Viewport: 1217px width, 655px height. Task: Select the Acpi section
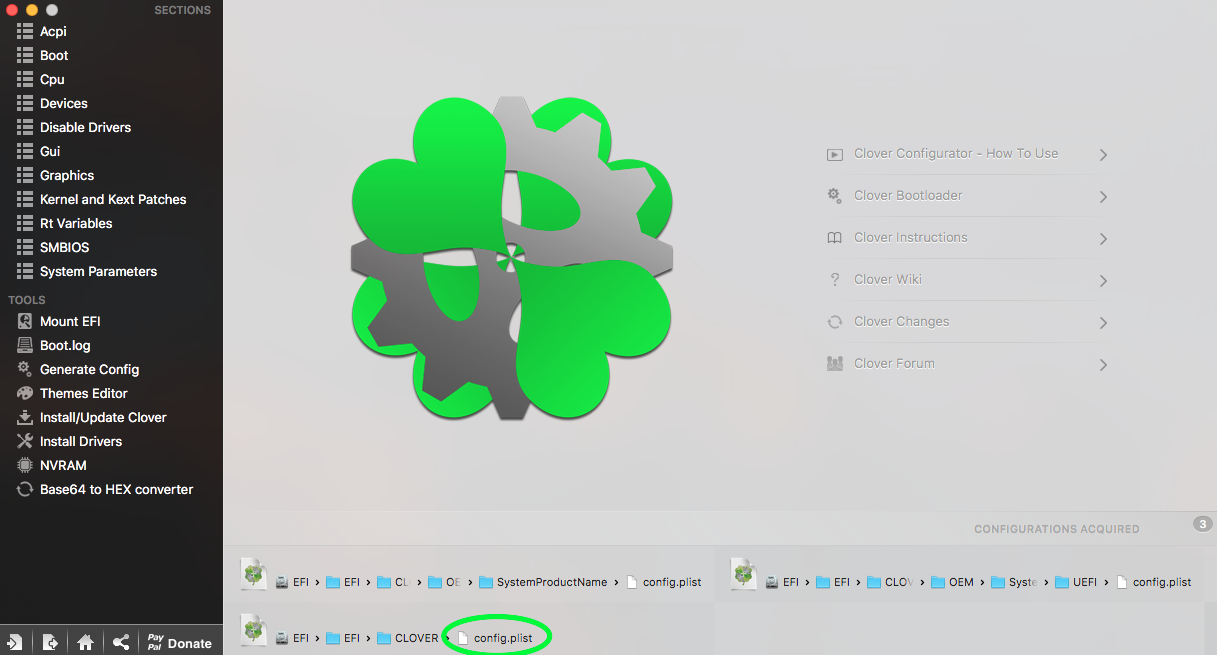click(53, 31)
